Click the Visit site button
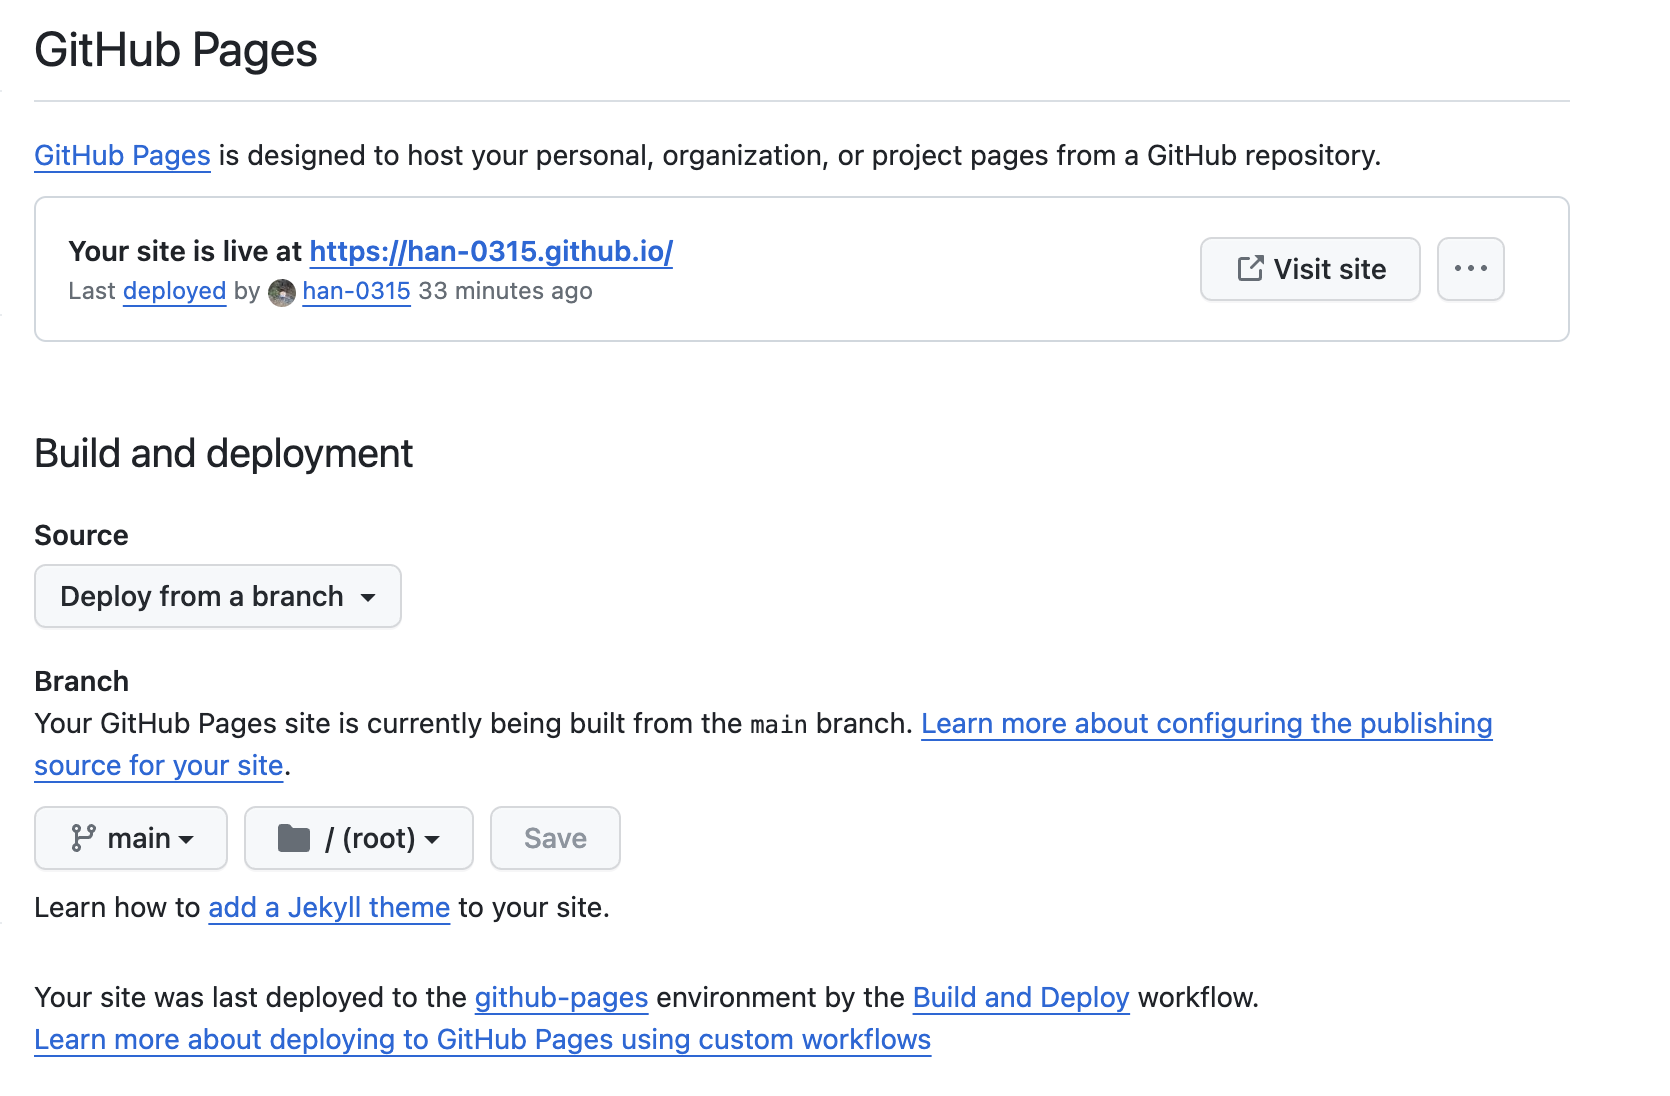The image size is (1670, 1096). pyautogui.click(x=1310, y=269)
